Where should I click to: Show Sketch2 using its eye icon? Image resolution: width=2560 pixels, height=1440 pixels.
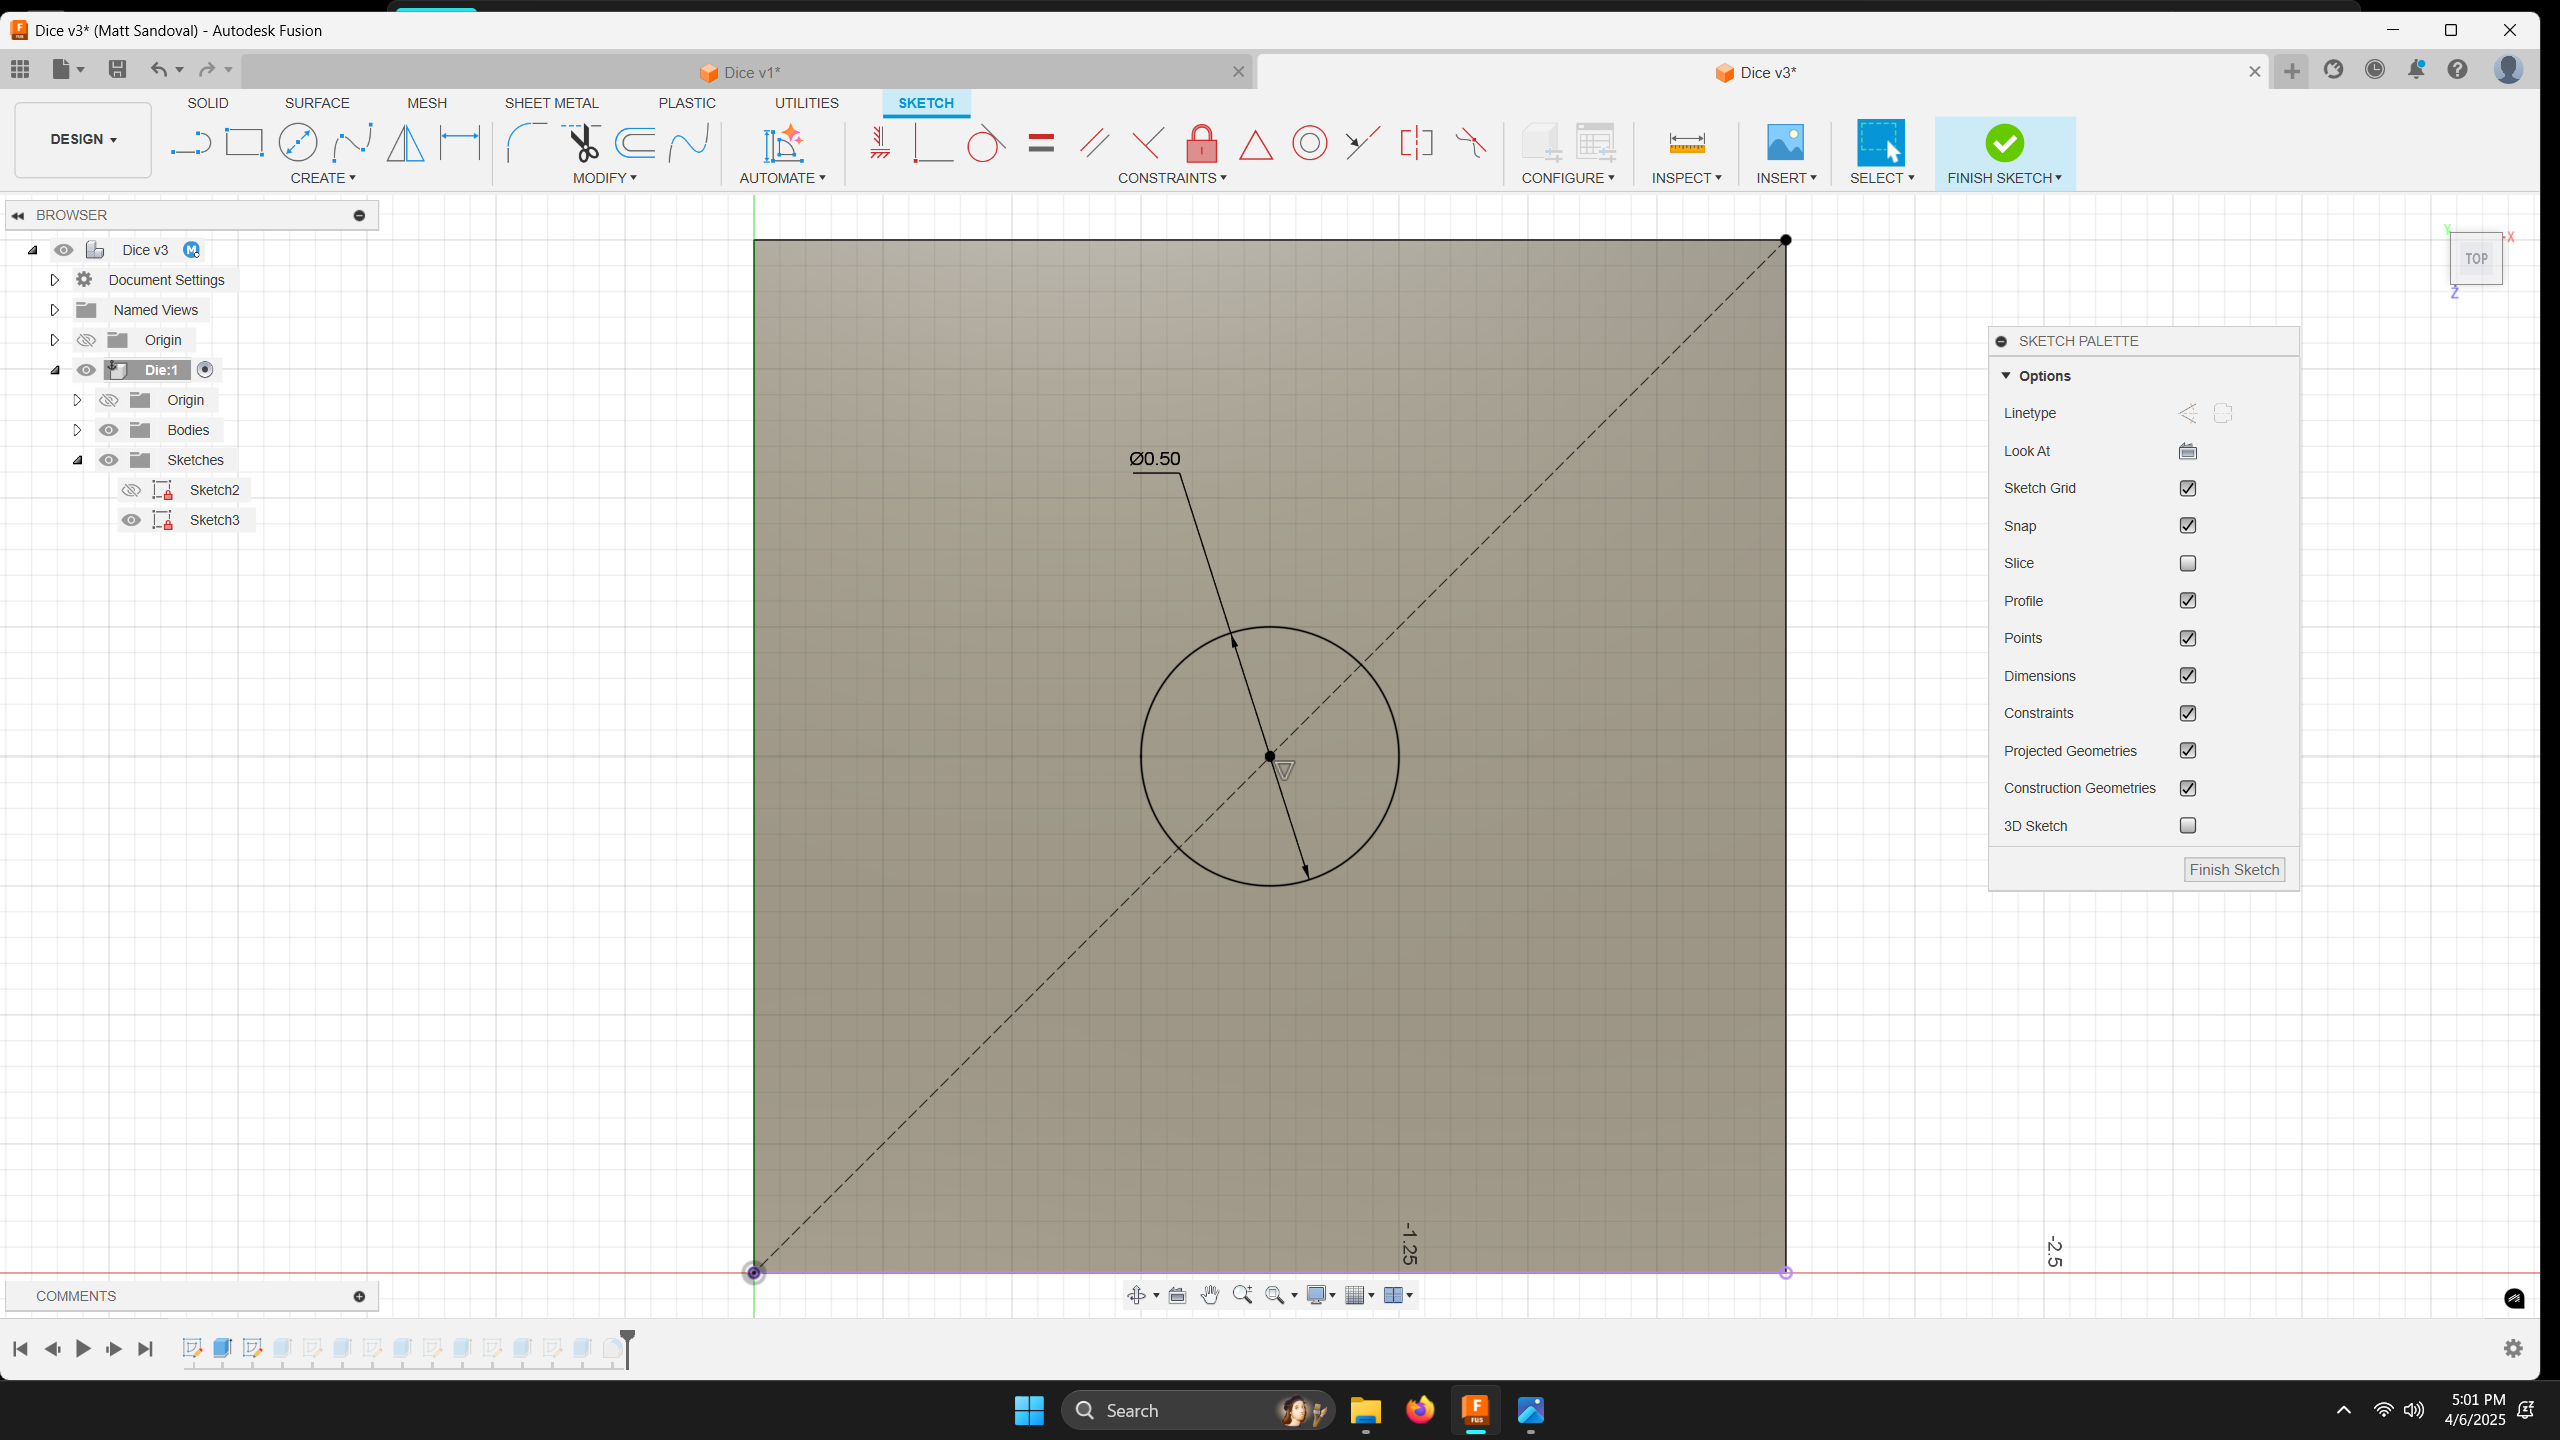131,490
